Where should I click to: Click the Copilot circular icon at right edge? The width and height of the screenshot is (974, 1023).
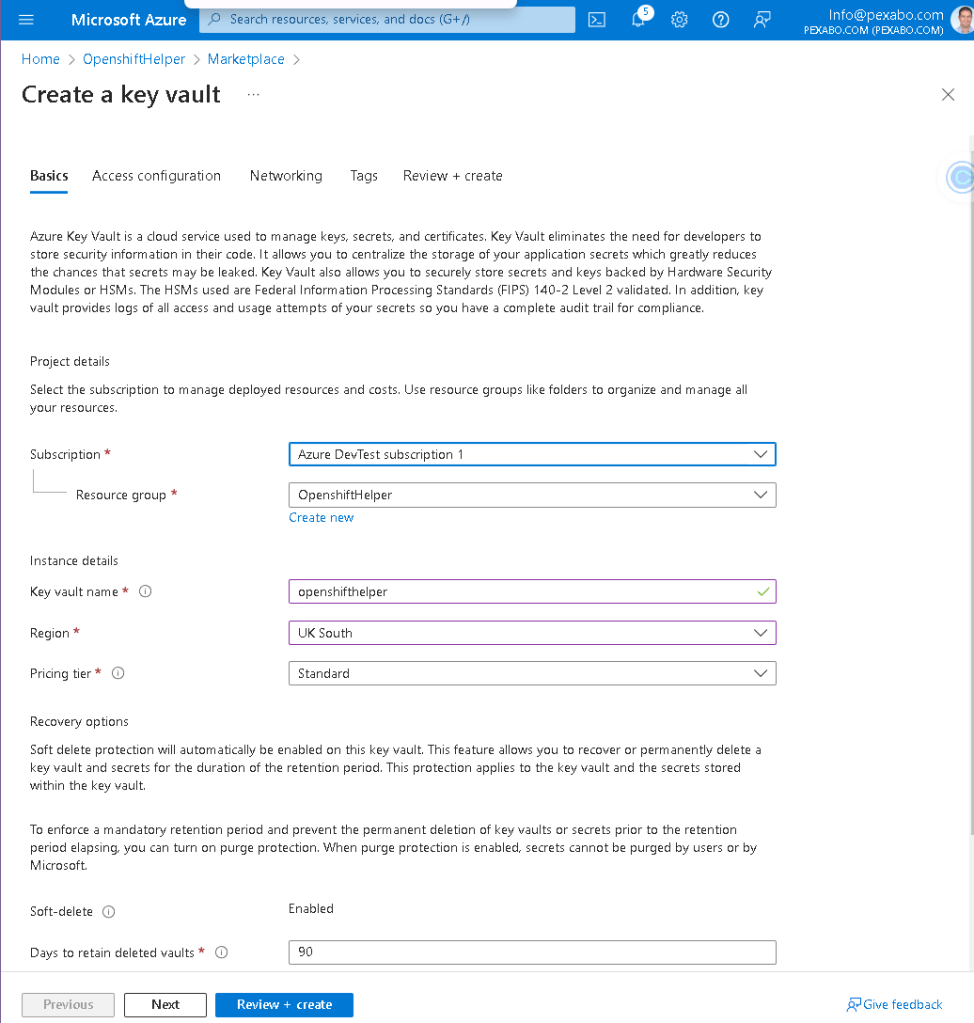[960, 177]
